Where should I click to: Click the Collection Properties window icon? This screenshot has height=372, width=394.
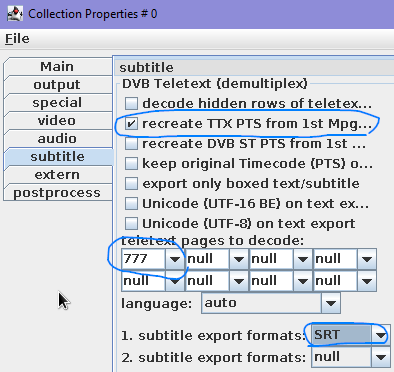[x=15, y=14]
